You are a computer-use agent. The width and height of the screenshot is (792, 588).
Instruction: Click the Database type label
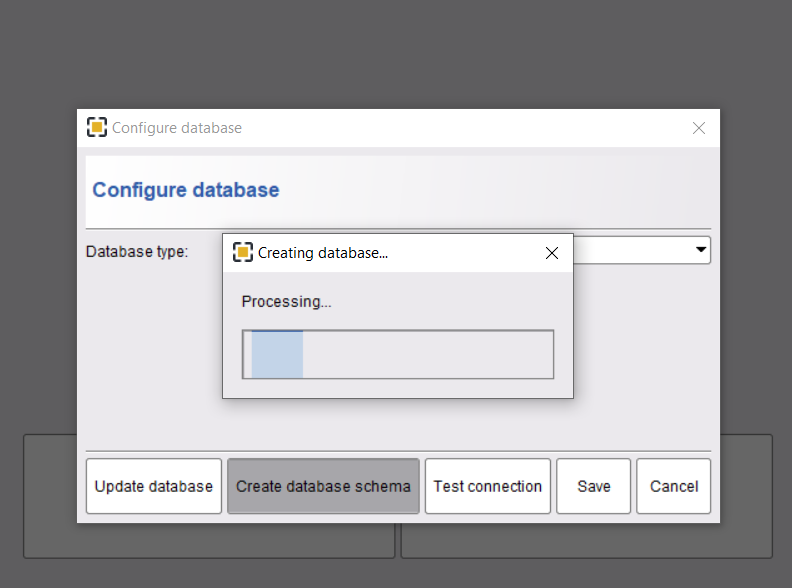click(137, 252)
